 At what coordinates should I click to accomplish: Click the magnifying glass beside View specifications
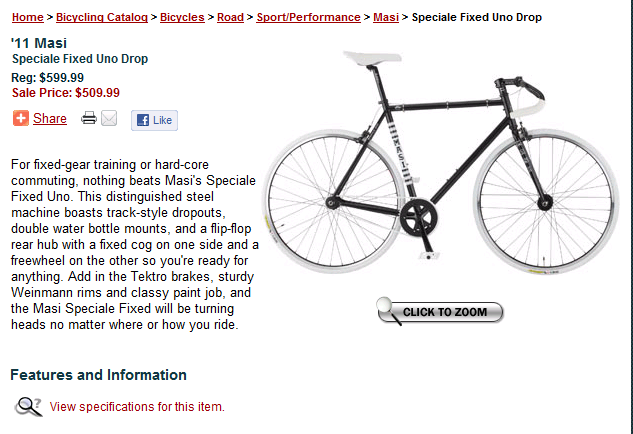click(x=29, y=406)
